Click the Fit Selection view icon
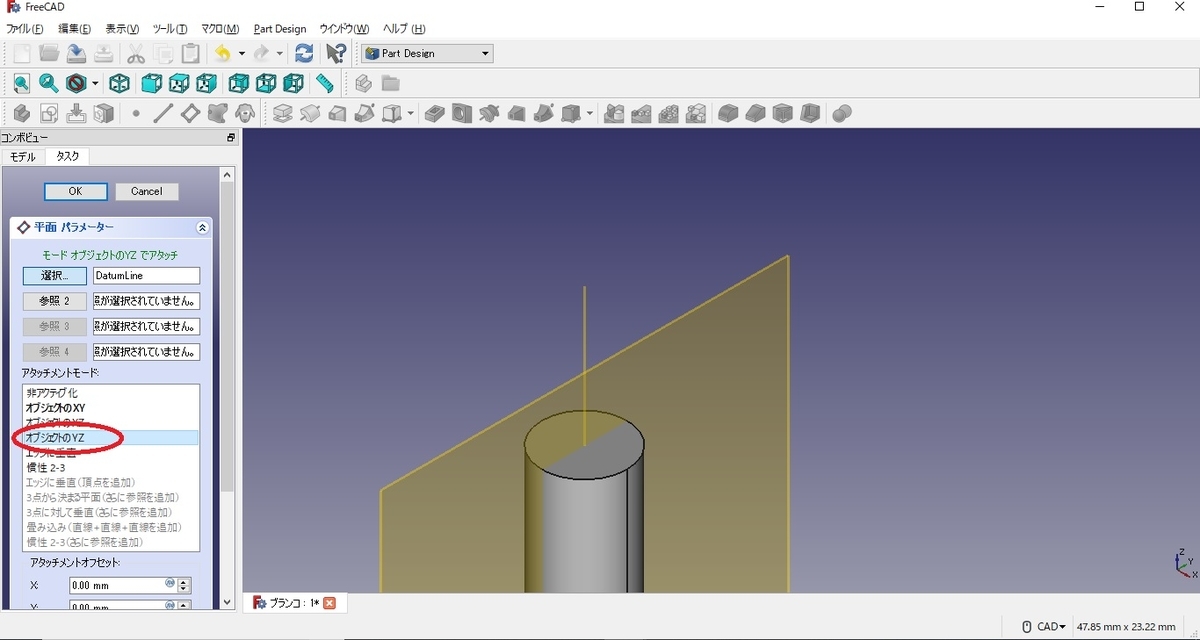Image resolution: width=1200 pixels, height=640 pixels. point(48,83)
